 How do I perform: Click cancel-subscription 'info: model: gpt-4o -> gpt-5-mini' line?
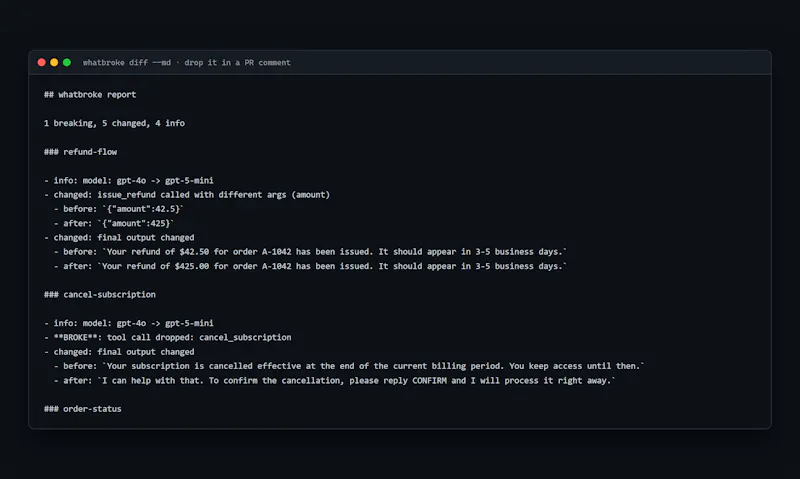coord(129,323)
